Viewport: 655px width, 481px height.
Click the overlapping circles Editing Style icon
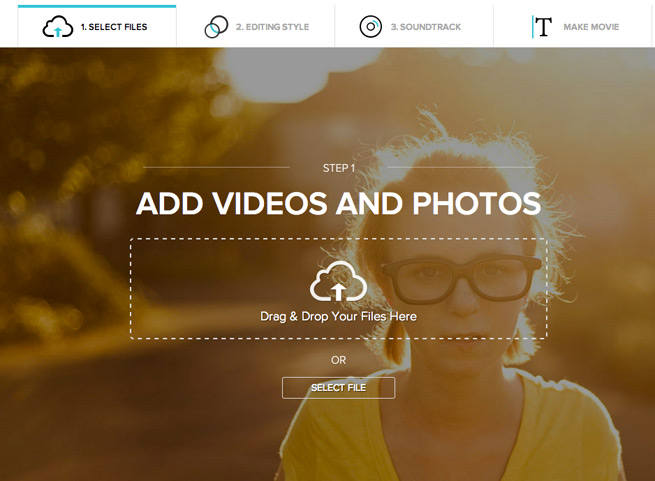tap(216, 27)
